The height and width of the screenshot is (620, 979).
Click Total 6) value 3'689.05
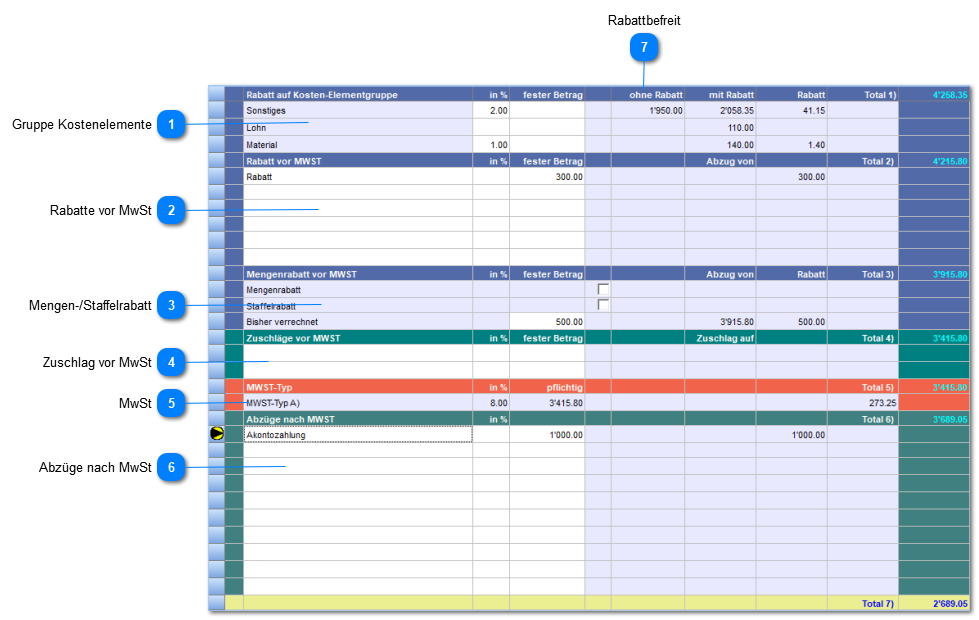point(950,420)
